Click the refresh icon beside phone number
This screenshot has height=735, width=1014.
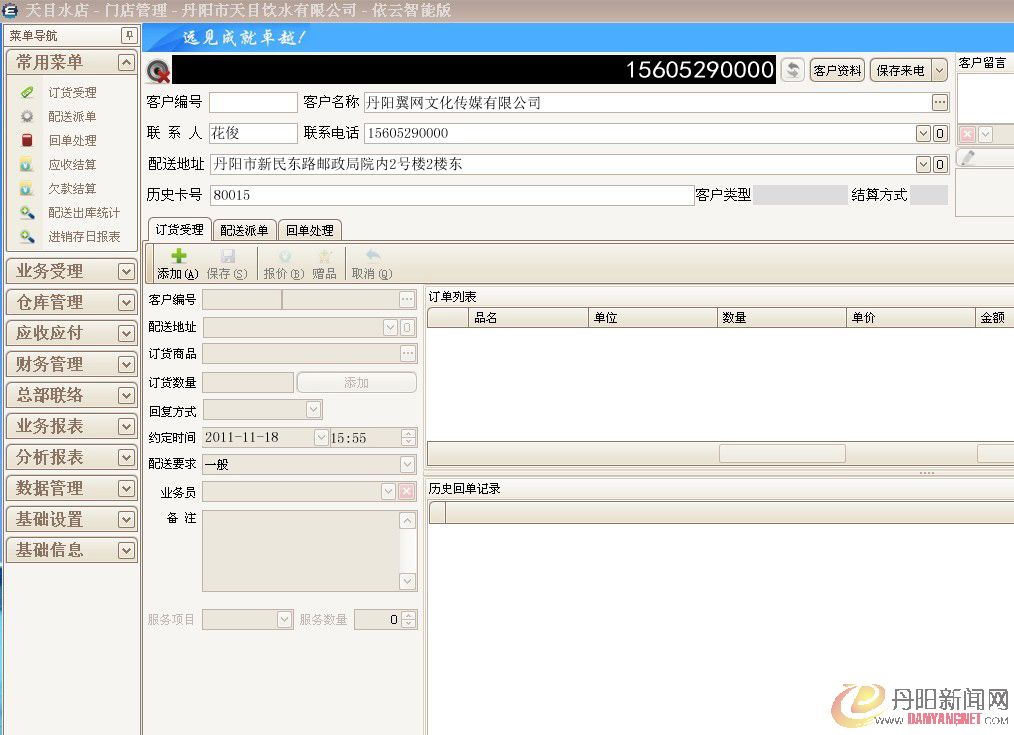[x=793, y=70]
